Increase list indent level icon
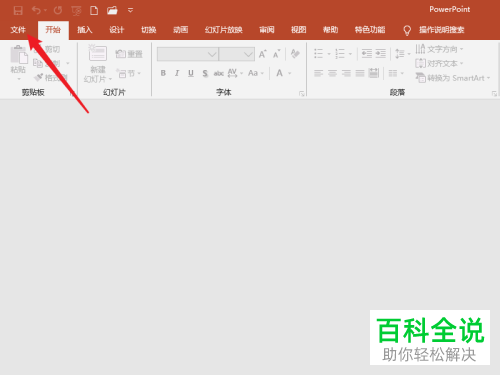This screenshot has height=375, width=500. pos(381,54)
